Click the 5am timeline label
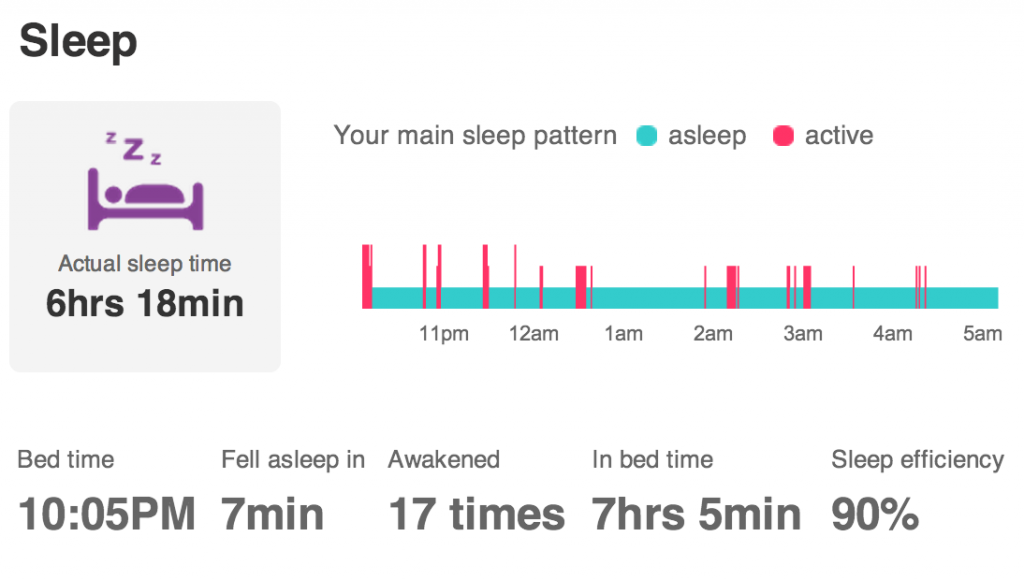1024x580 pixels. point(982,334)
